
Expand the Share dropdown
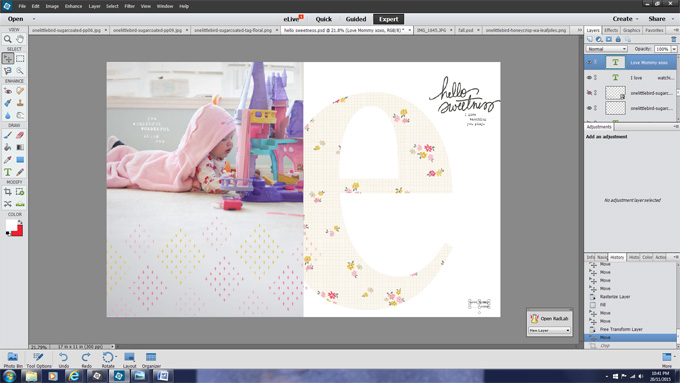(x=673, y=19)
